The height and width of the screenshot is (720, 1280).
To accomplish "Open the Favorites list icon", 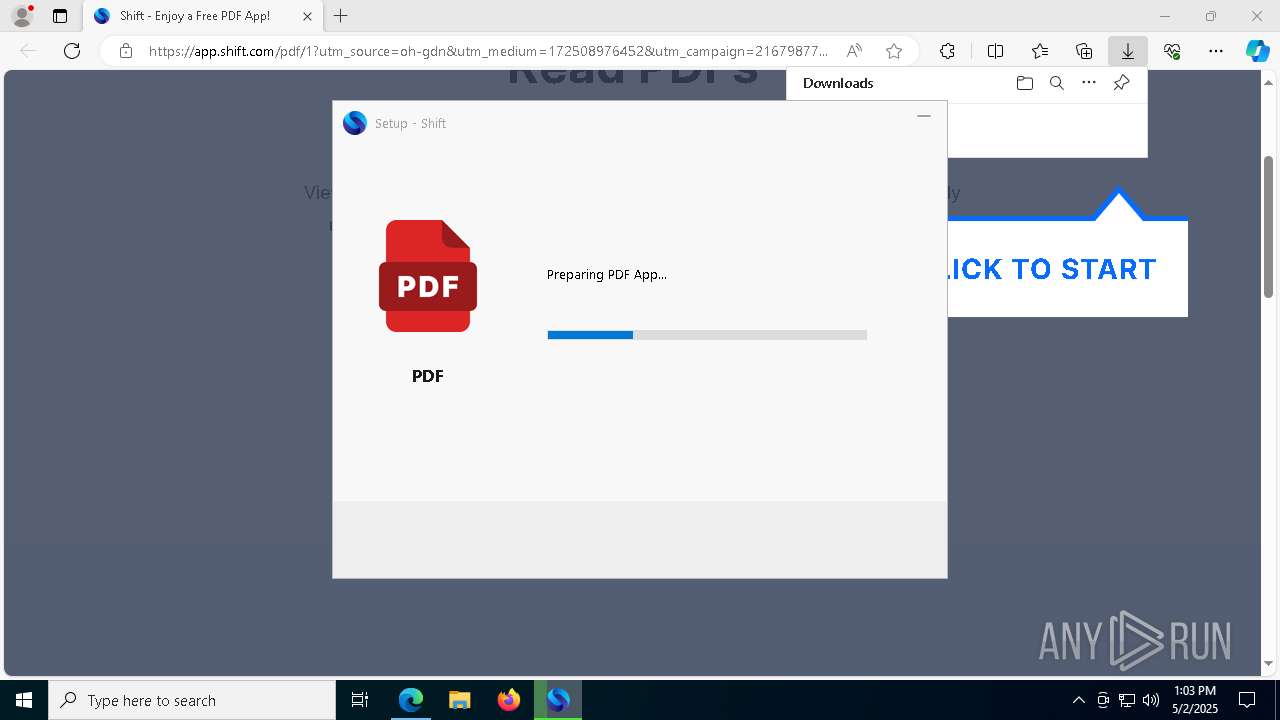I will pos(1040,51).
